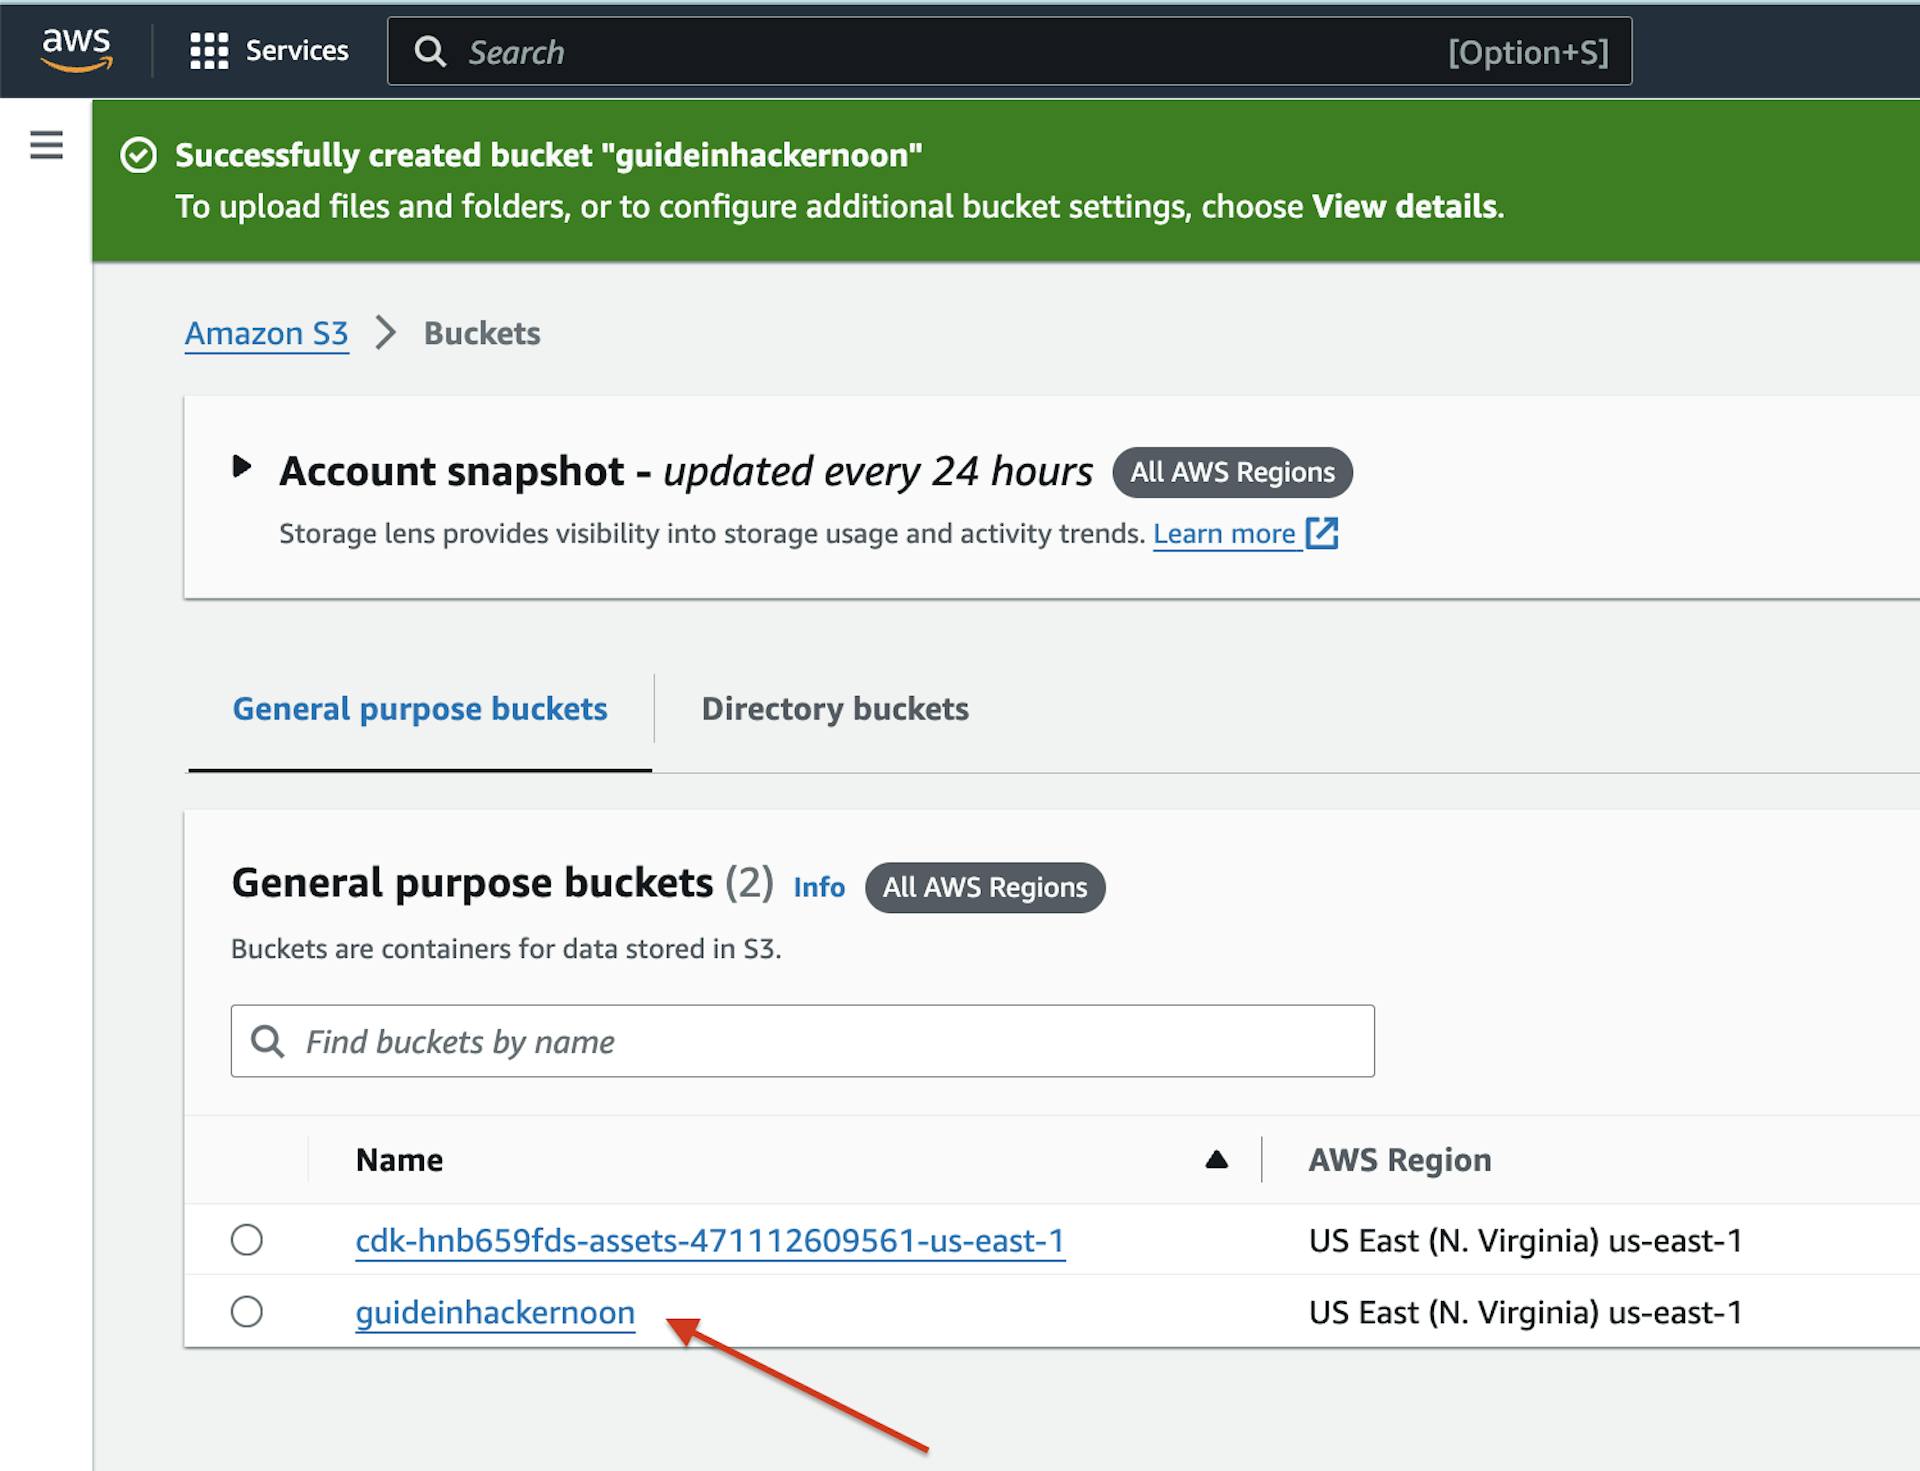The width and height of the screenshot is (1920, 1471).
Task: Navigate to Amazon S3 via breadcrumb
Action: [x=266, y=333]
